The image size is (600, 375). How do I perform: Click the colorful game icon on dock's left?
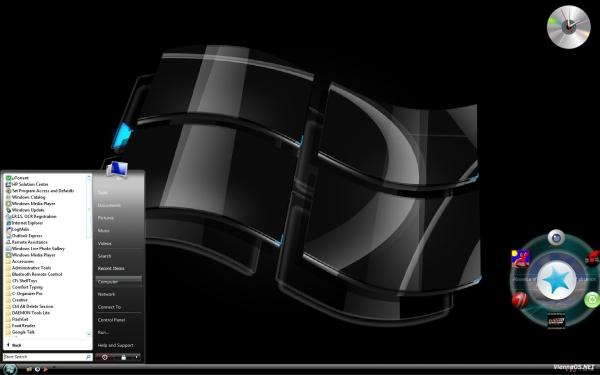tap(520, 259)
